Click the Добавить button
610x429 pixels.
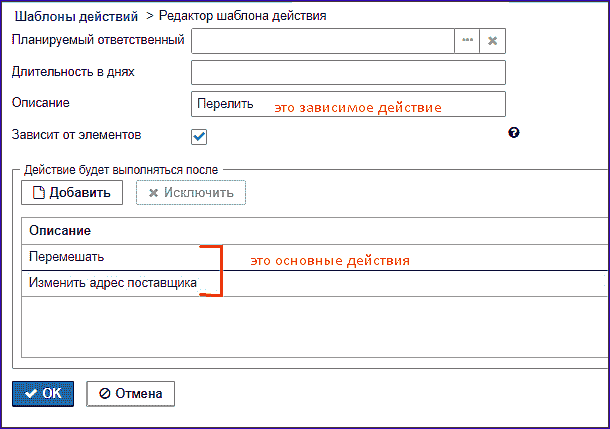(72, 193)
